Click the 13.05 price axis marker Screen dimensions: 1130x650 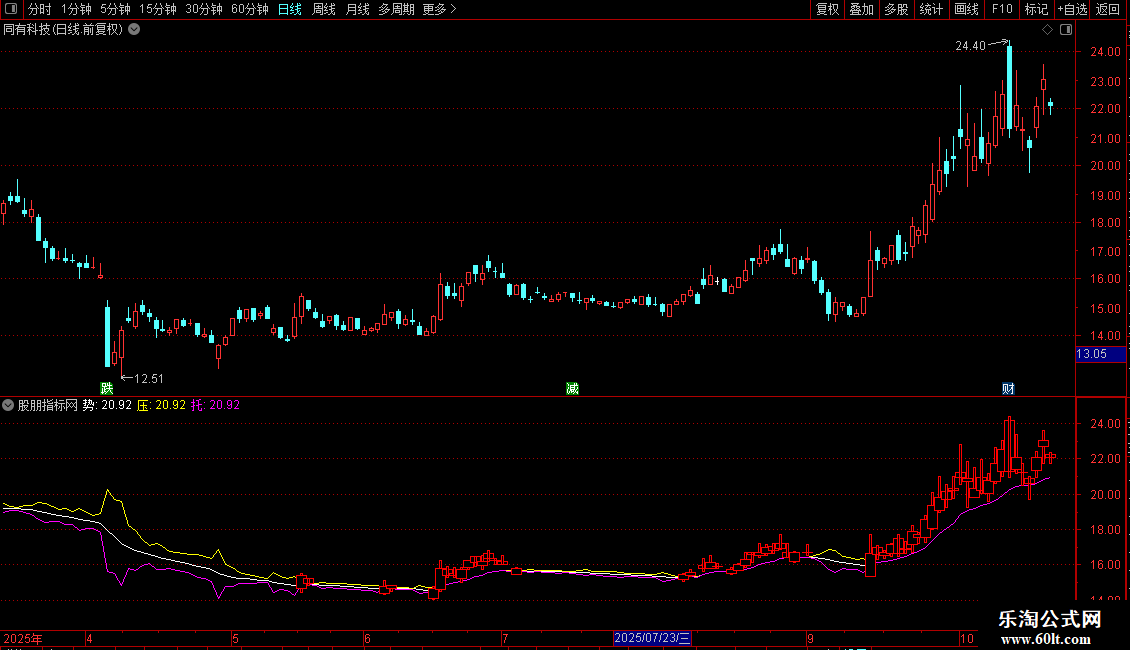click(x=1100, y=354)
